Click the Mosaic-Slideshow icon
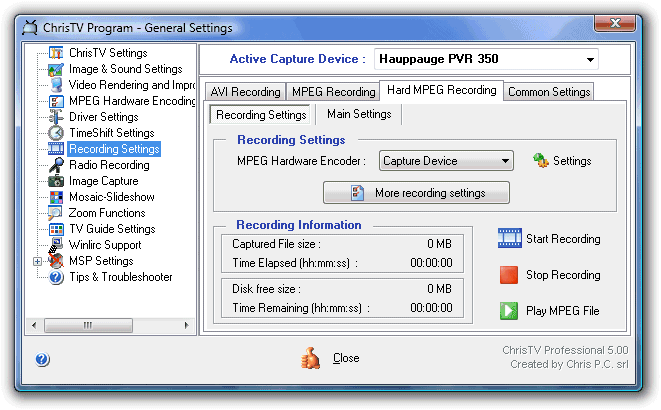 [56, 197]
